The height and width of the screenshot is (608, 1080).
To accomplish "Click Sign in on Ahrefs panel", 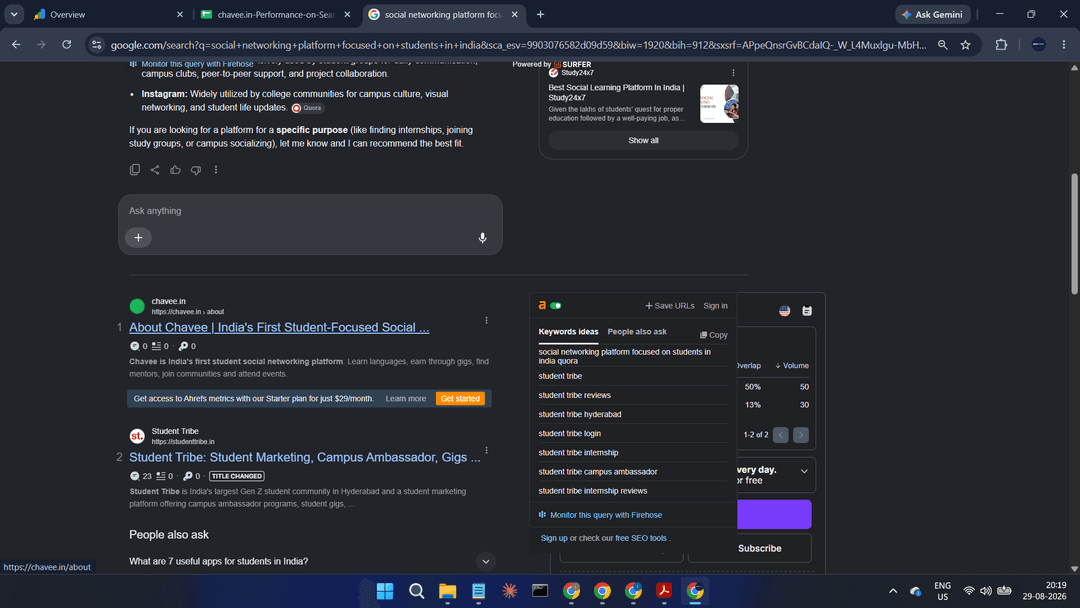I will pyautogui.click(x=715, y=306).
